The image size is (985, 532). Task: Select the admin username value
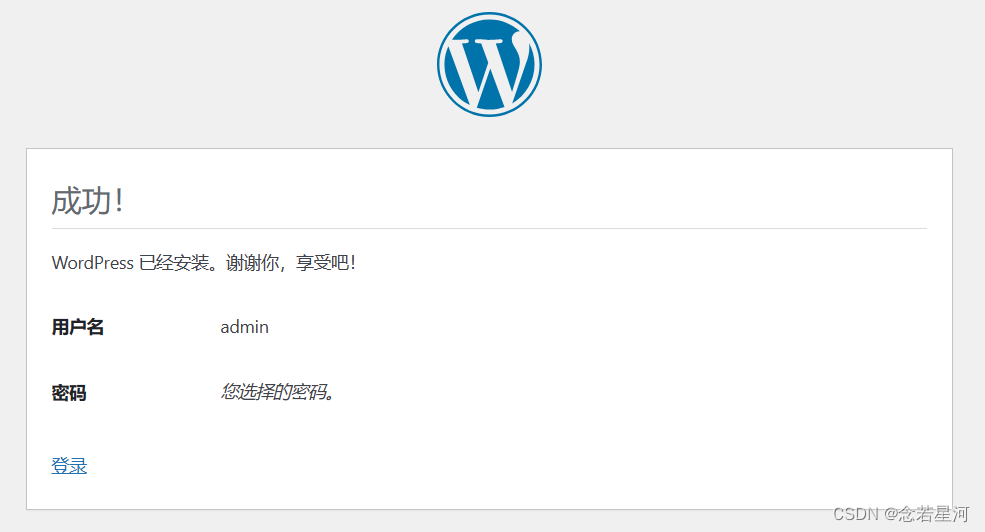(x=244, y=327)
